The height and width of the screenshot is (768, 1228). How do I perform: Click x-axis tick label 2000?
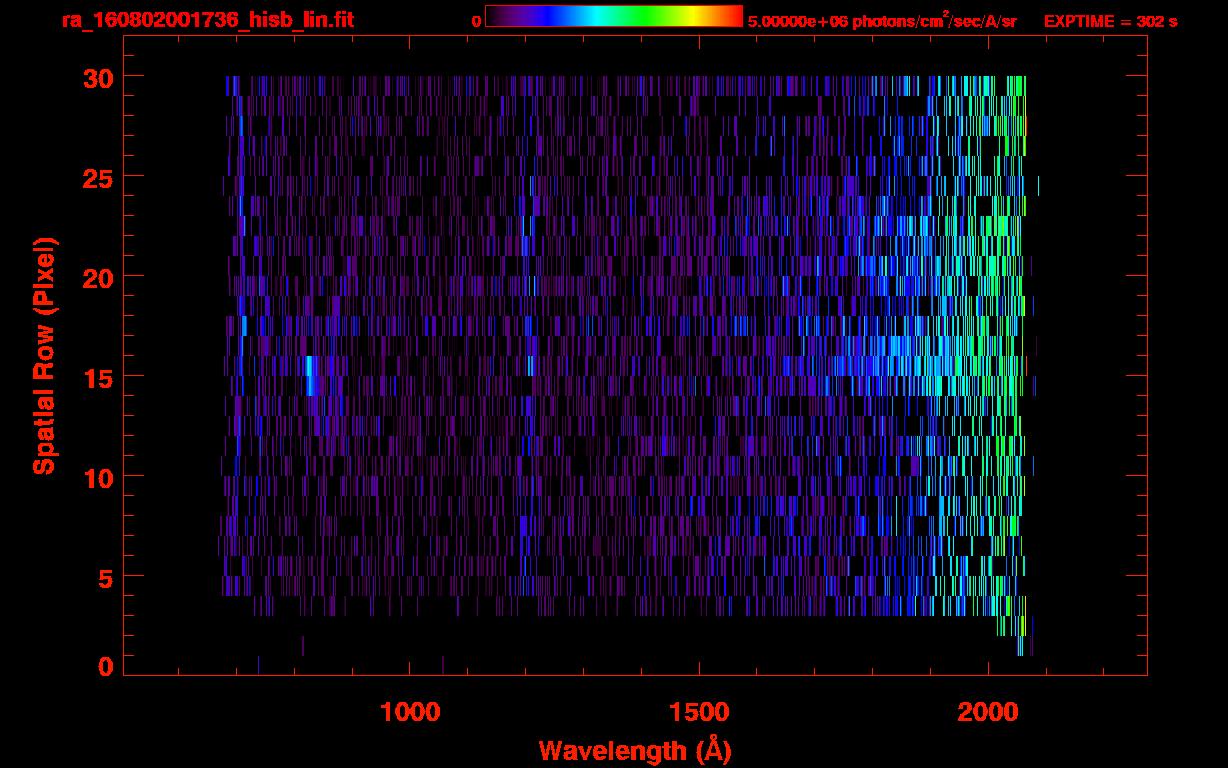point(988,712)
